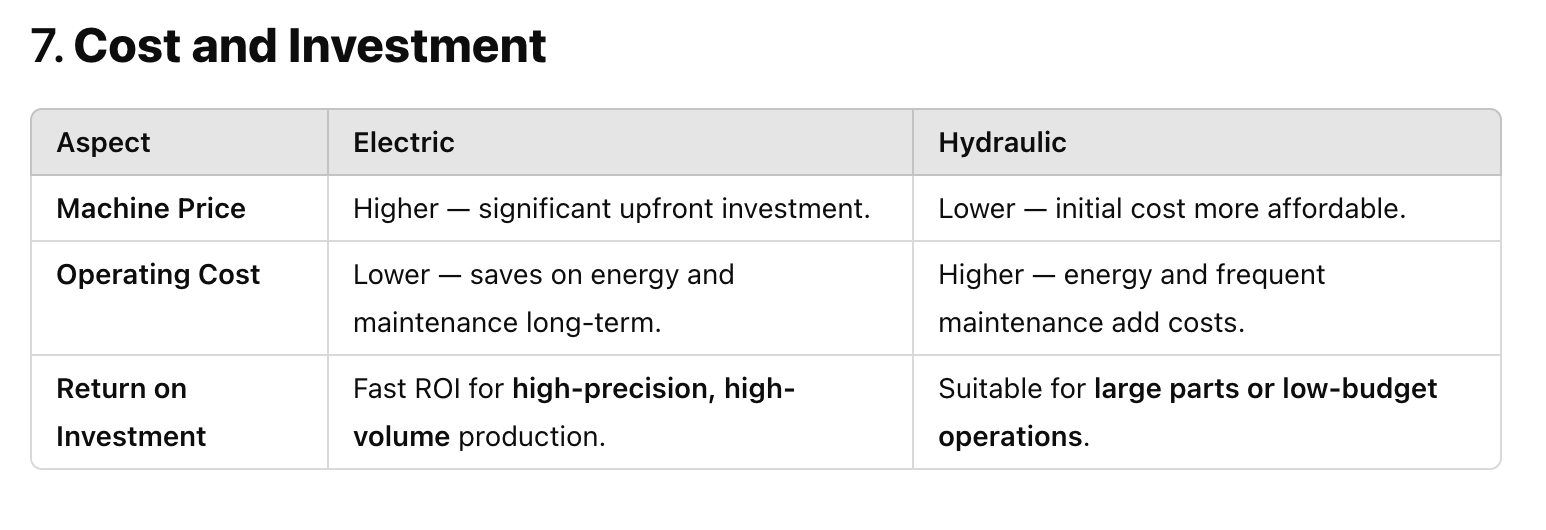Image resolution: width=1546 pixels, height=530 pixels.
Task: Click 'Higher — energy and frequent' cell text
Action: [x=1131, y=274]
